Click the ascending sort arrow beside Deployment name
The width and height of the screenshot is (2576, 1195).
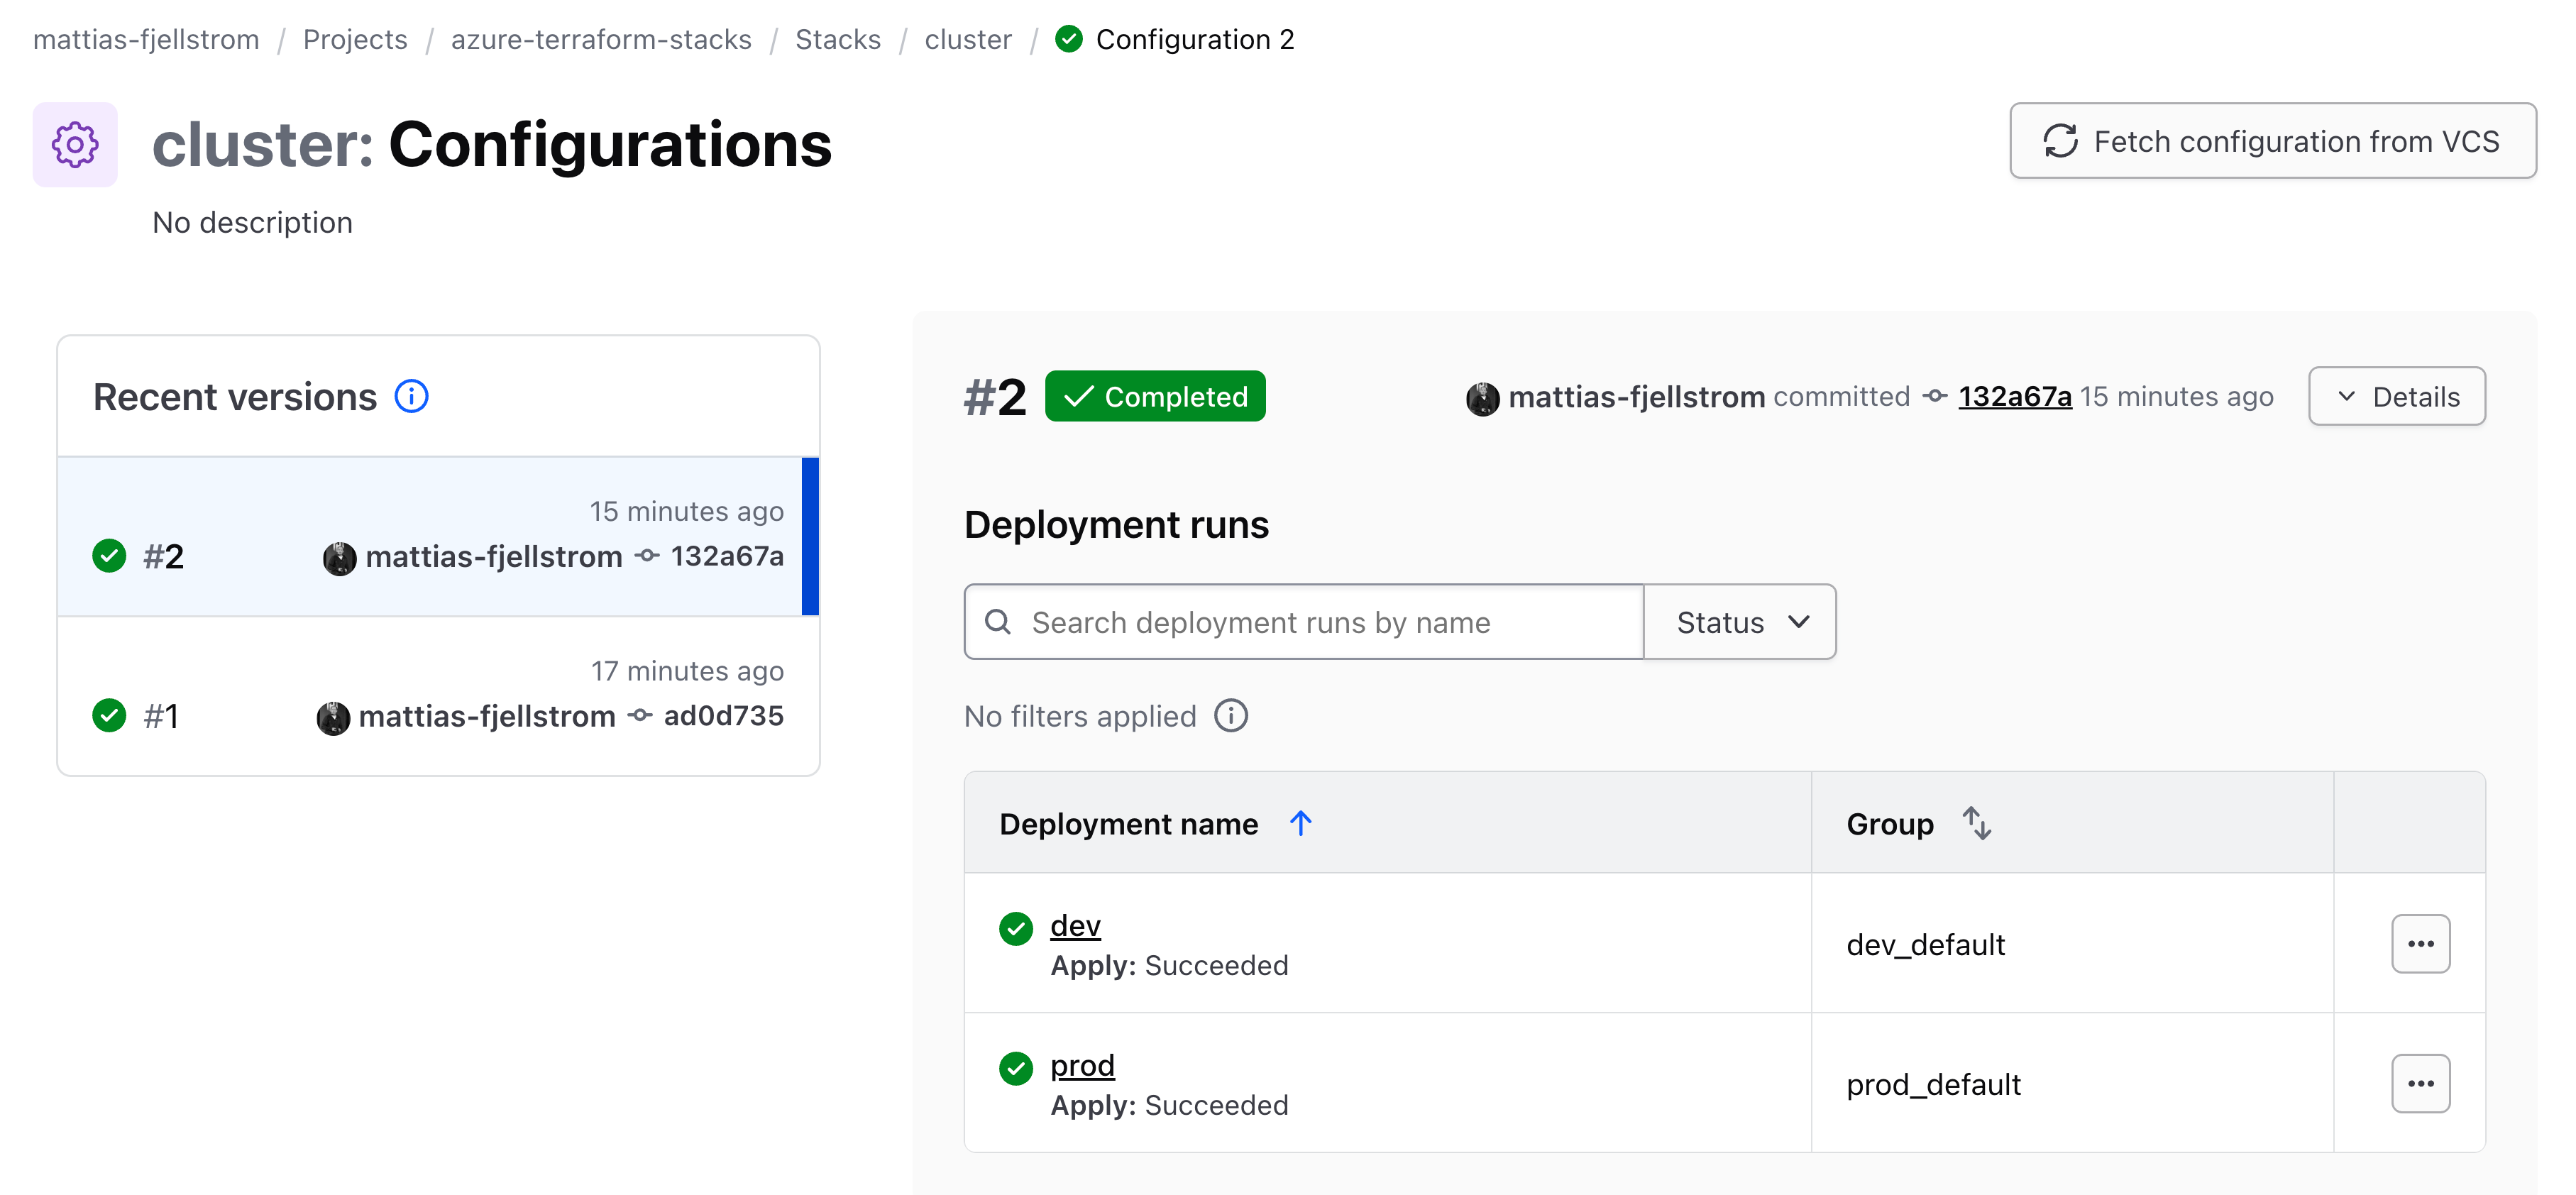pos(1300,823)
